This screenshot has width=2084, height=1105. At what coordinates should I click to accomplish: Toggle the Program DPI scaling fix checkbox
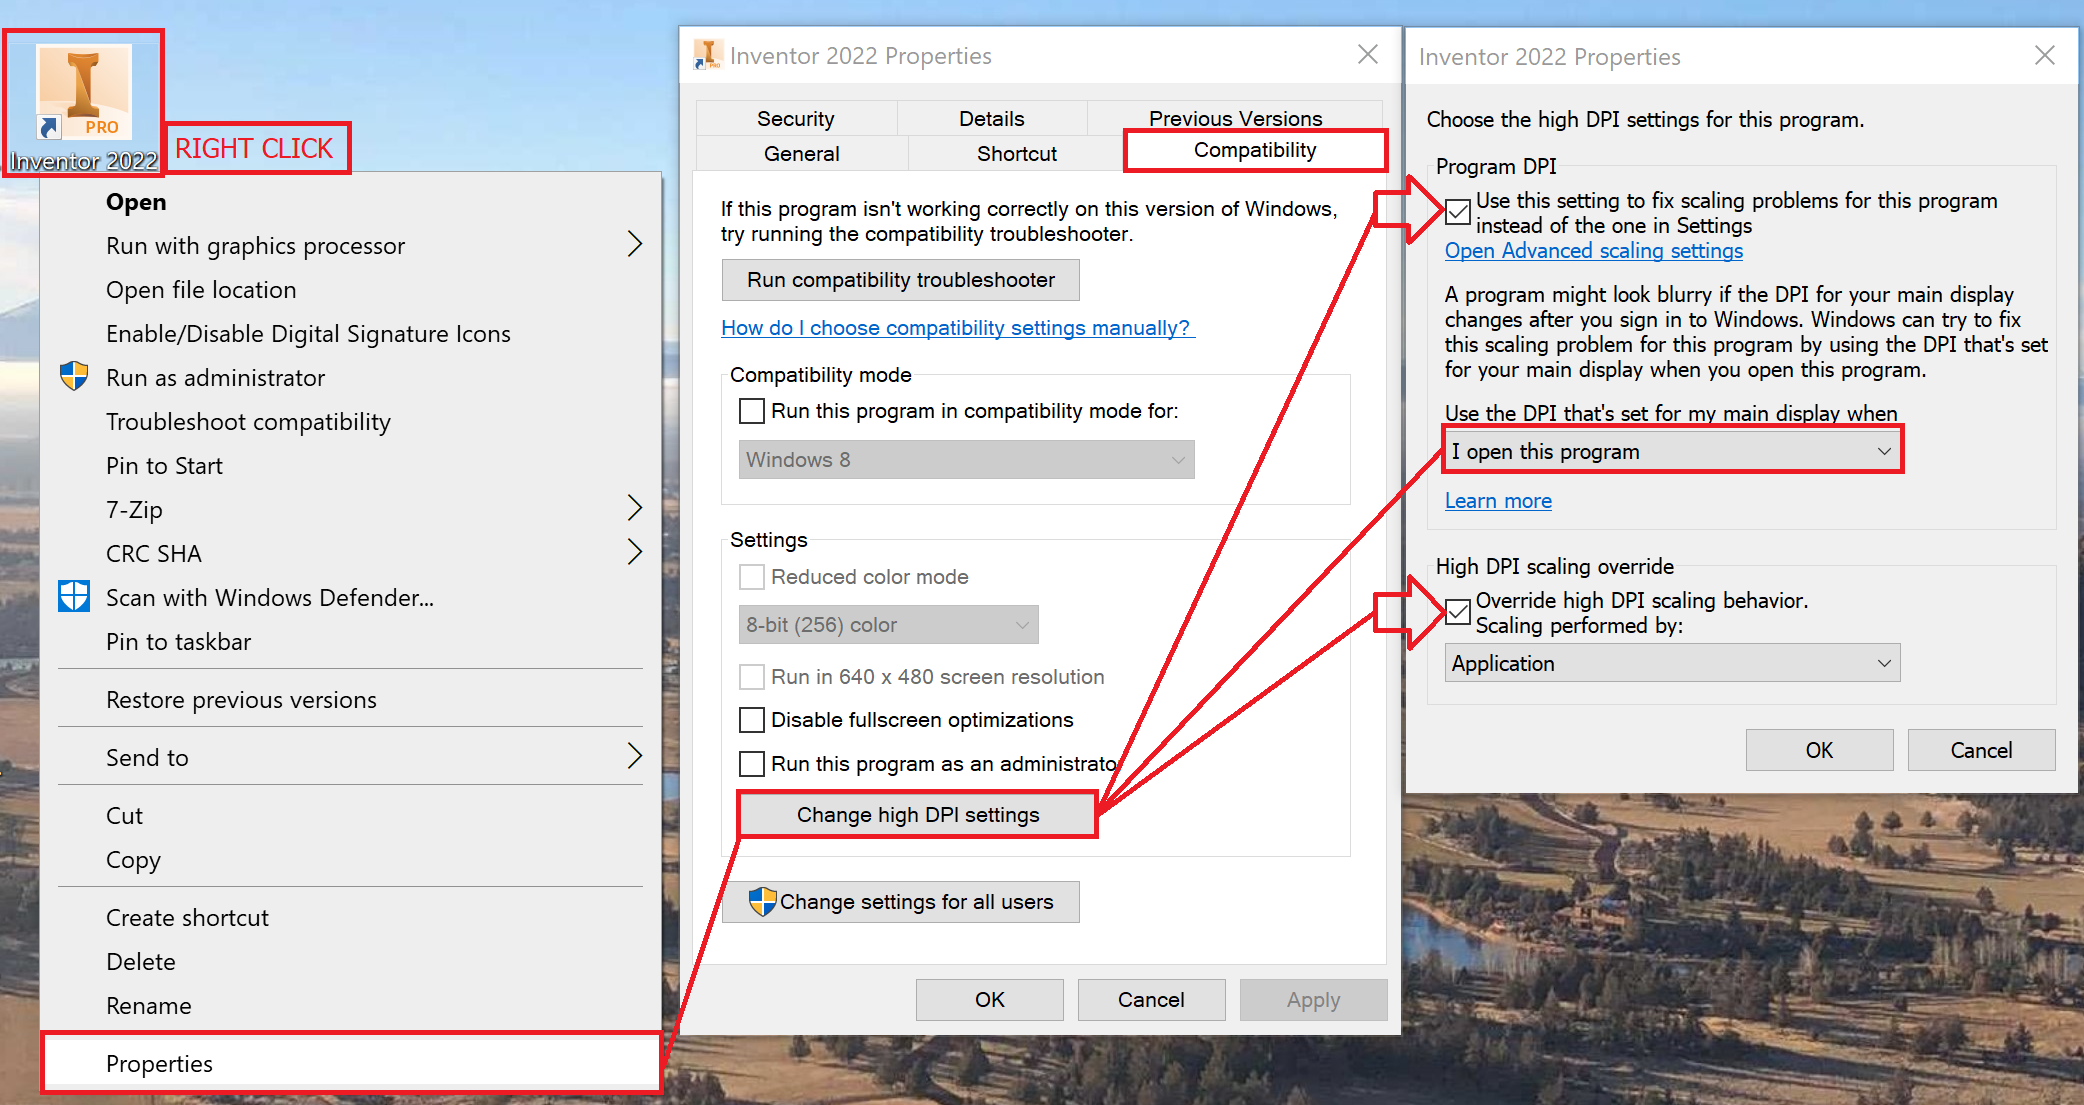point(1458,211)
